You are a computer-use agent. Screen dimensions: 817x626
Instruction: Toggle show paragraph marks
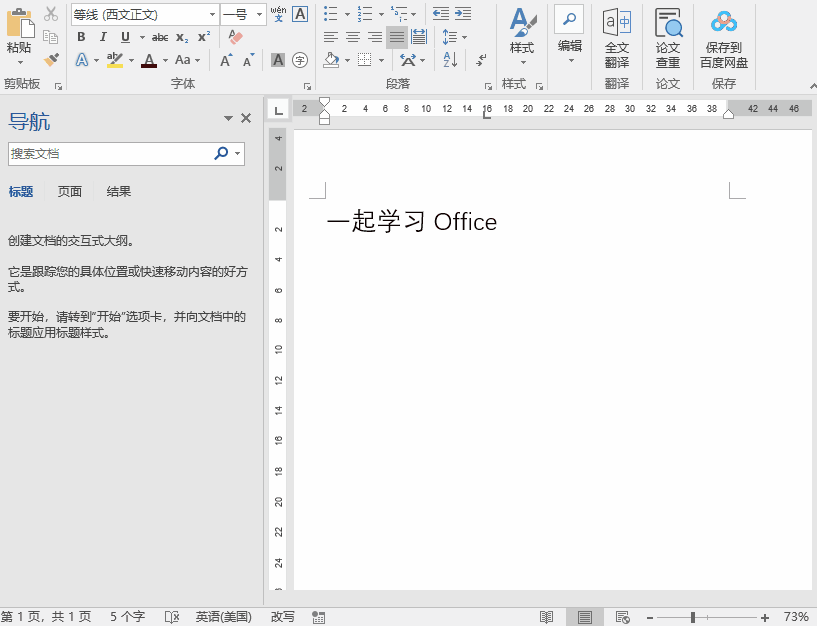481,60
